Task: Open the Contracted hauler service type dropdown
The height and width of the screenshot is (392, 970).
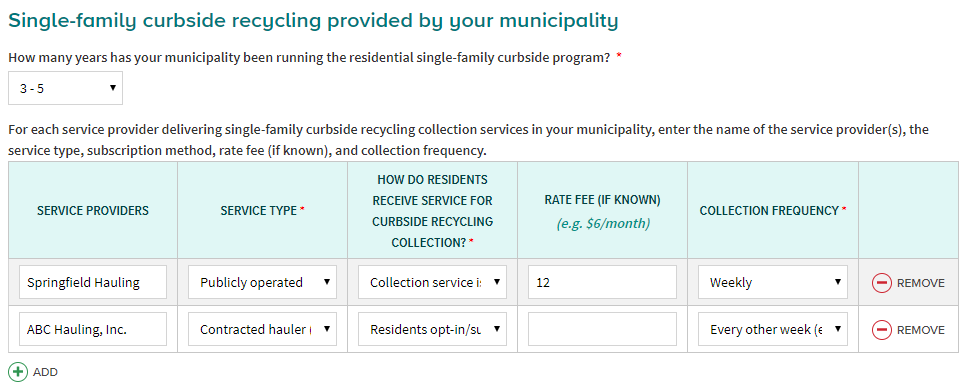Action: [x=262, y=330]
